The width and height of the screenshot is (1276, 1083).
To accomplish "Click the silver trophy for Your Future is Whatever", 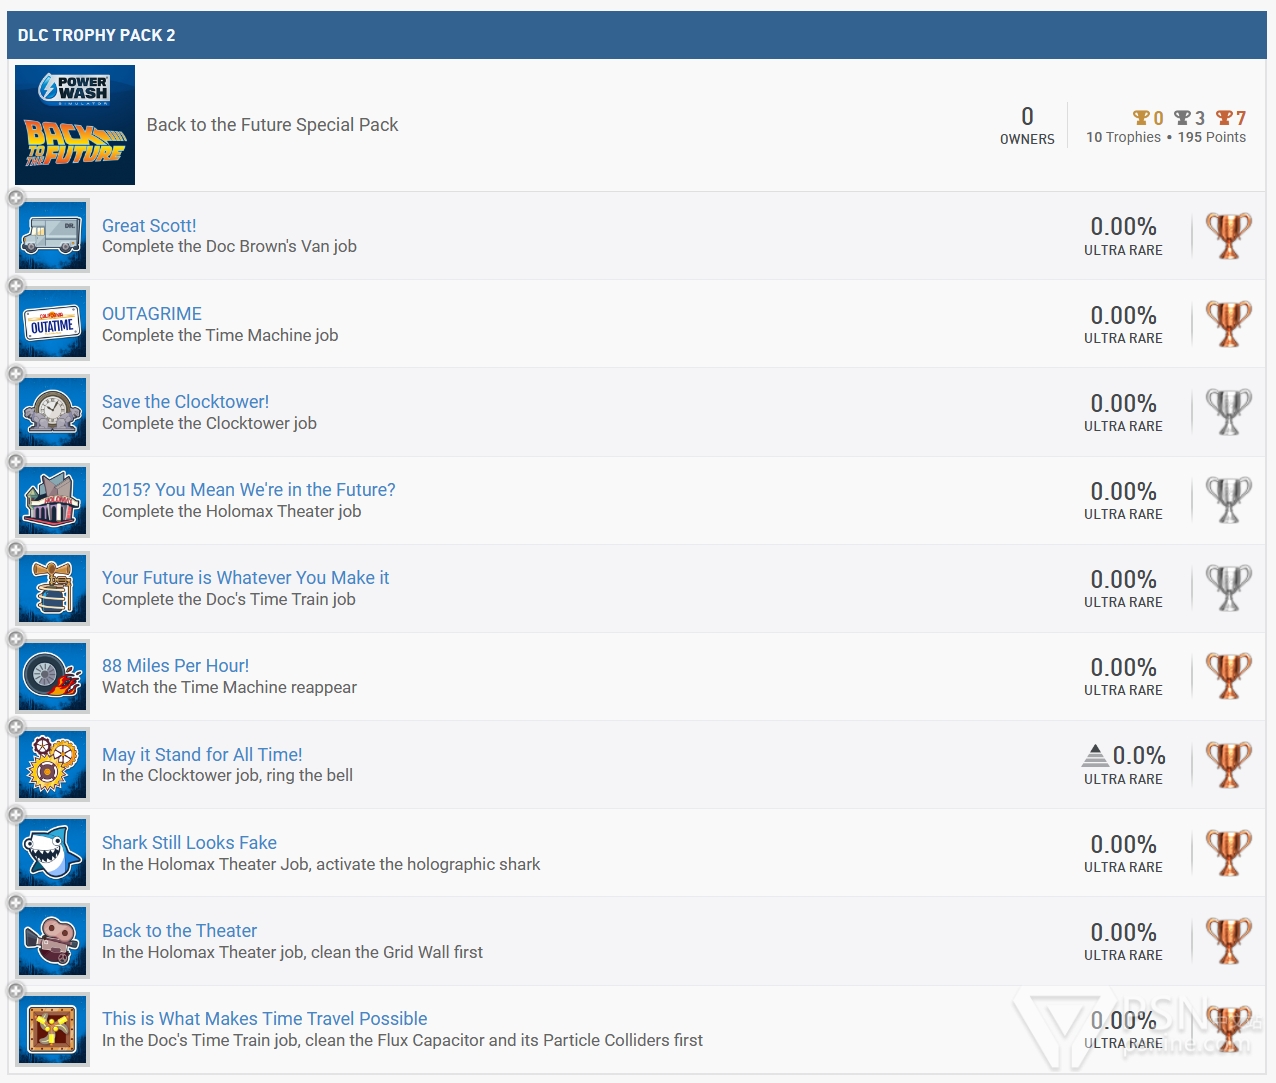I will (1229, 588).
